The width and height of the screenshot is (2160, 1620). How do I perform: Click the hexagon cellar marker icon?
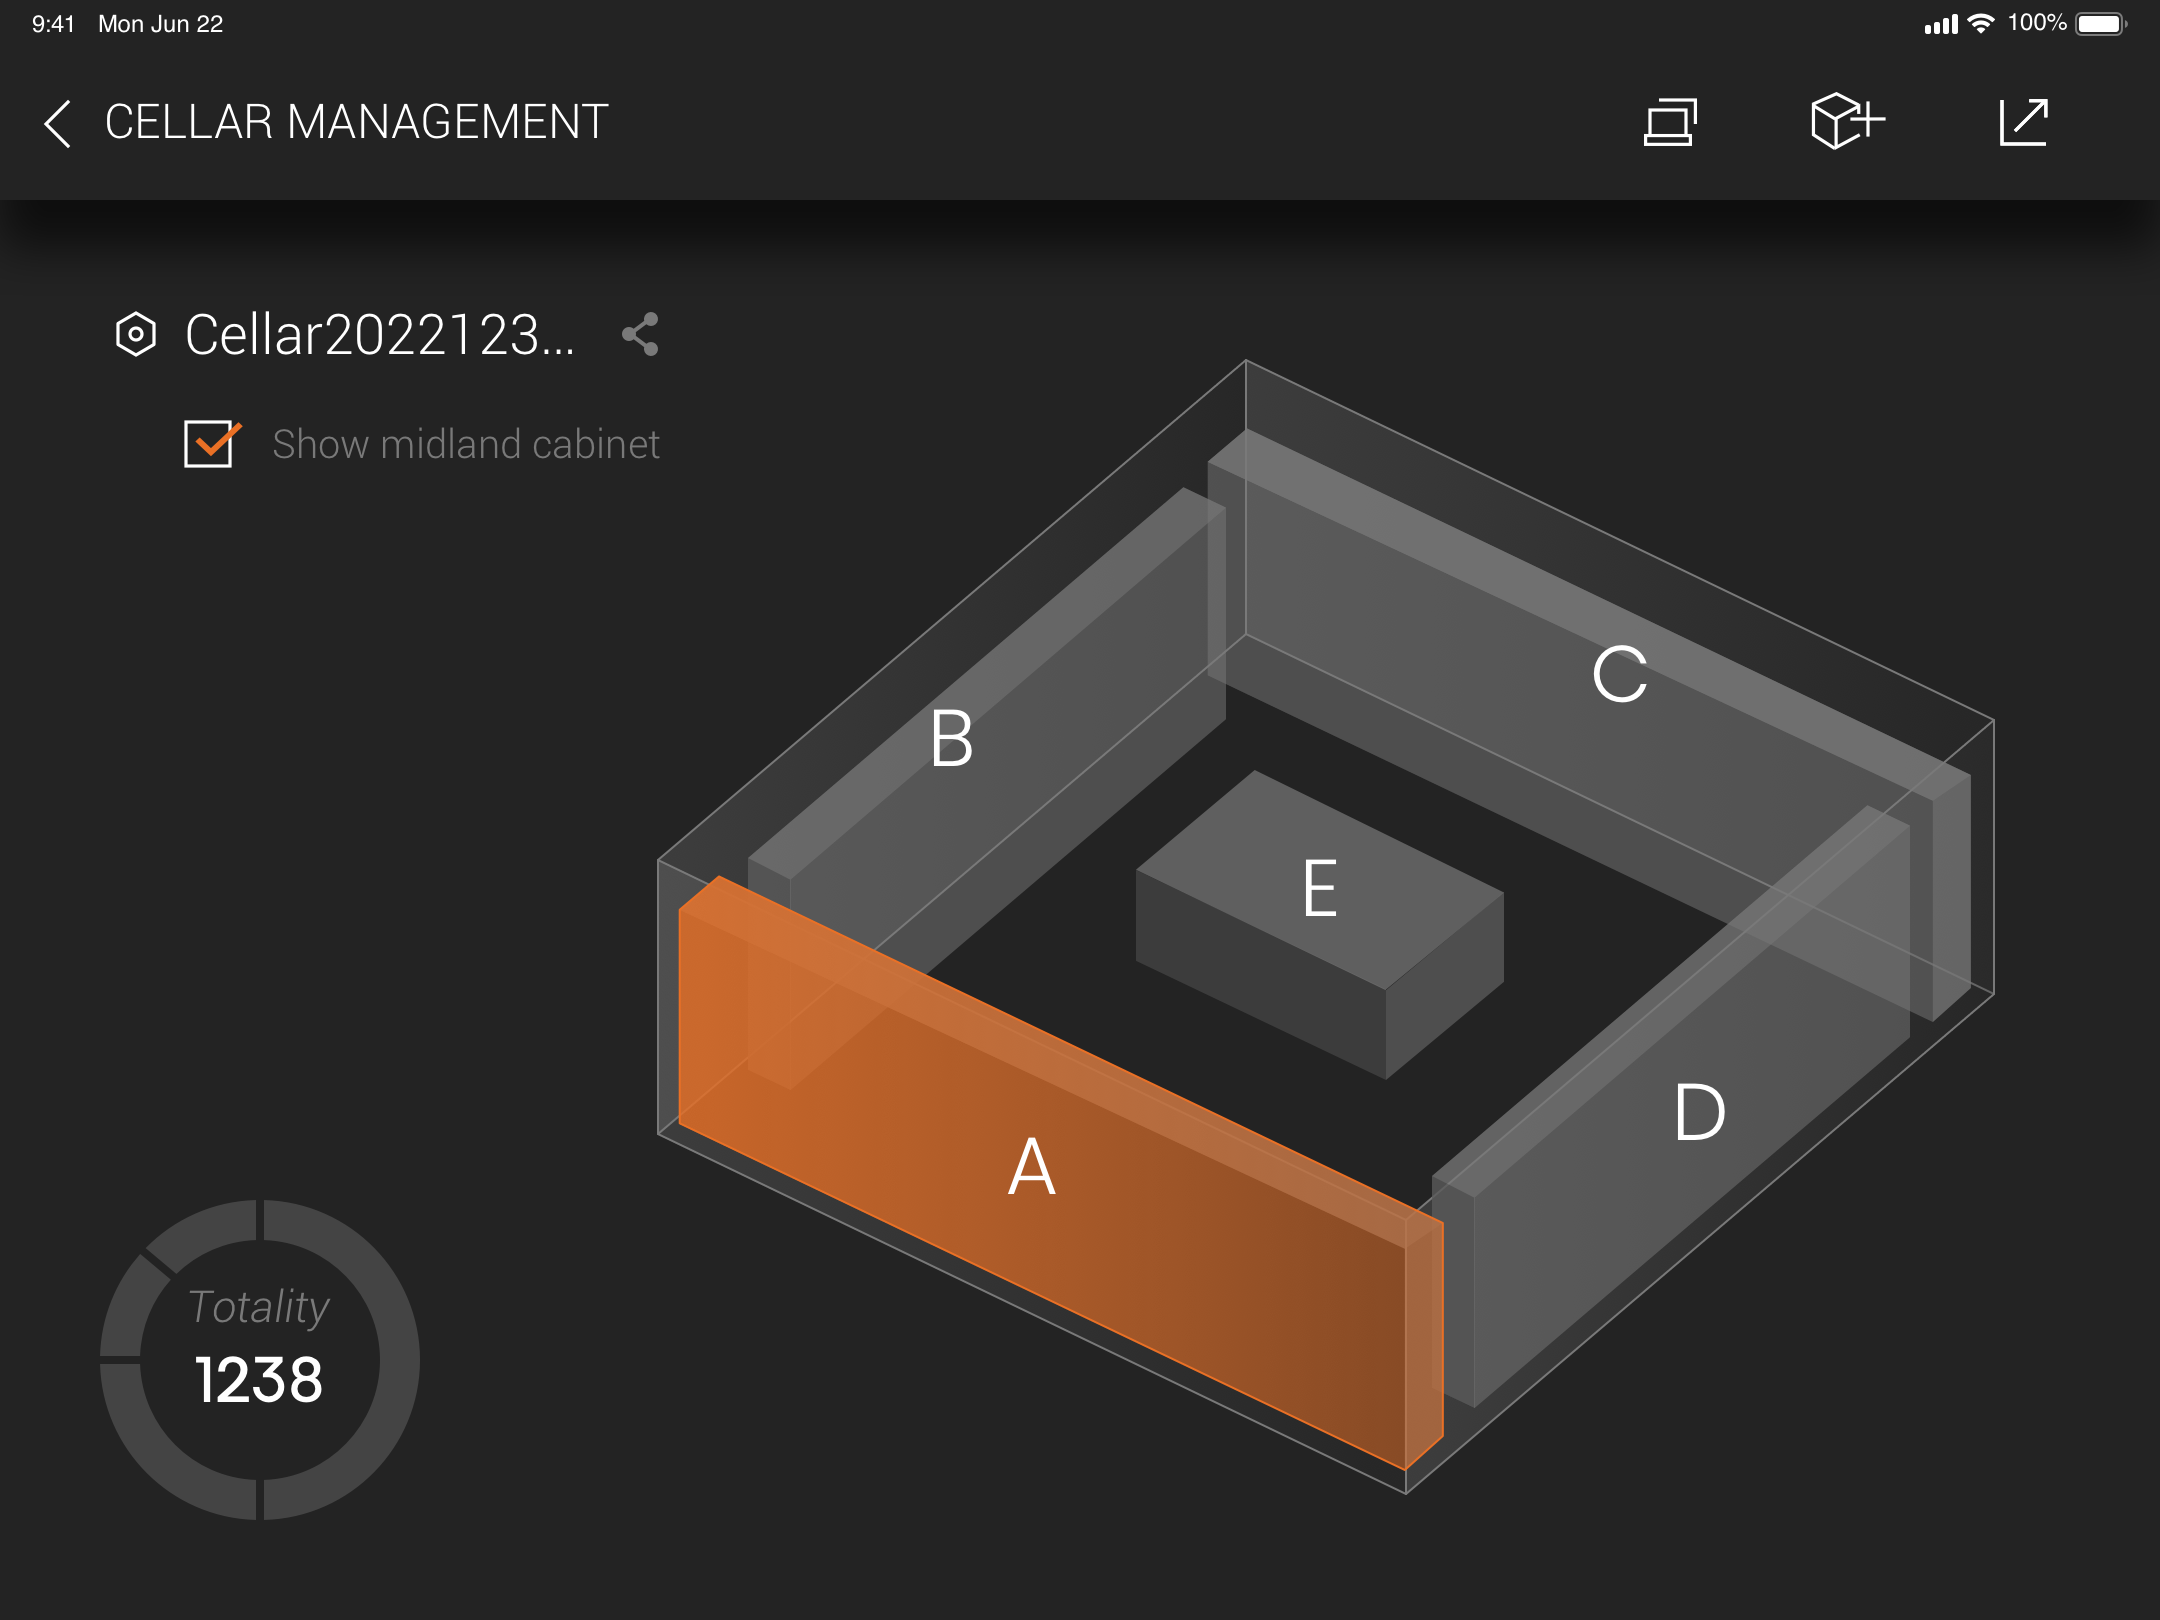click(136, 335)
